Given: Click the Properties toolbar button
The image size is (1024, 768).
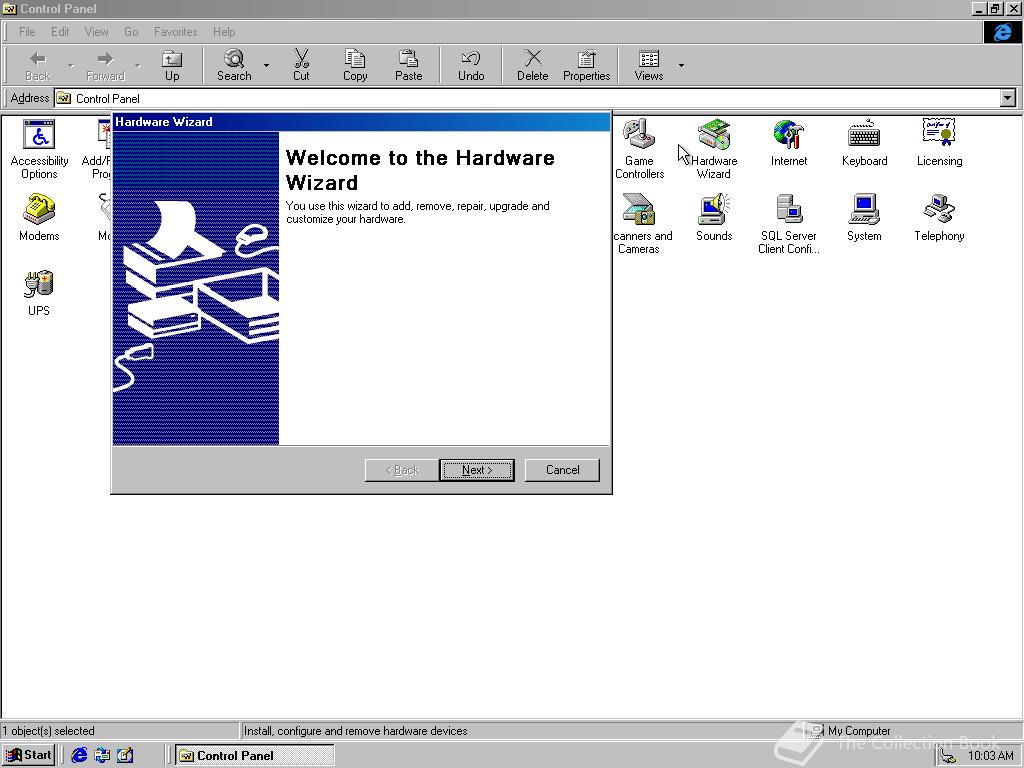Looking at the screenshot, I should coord(586,65).
